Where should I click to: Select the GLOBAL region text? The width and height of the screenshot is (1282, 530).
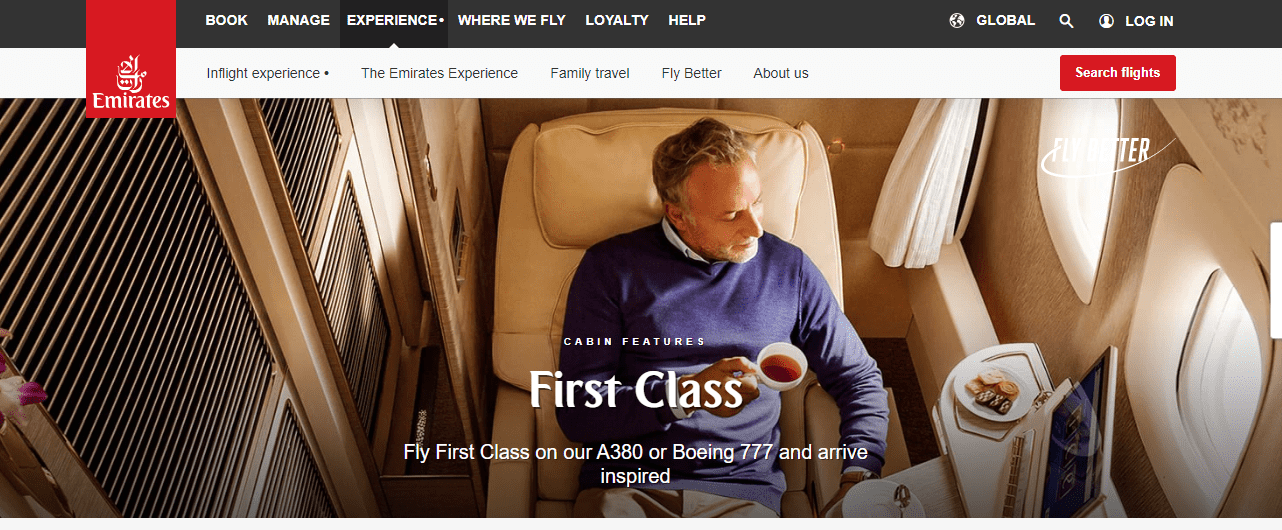coord(1005,20)
